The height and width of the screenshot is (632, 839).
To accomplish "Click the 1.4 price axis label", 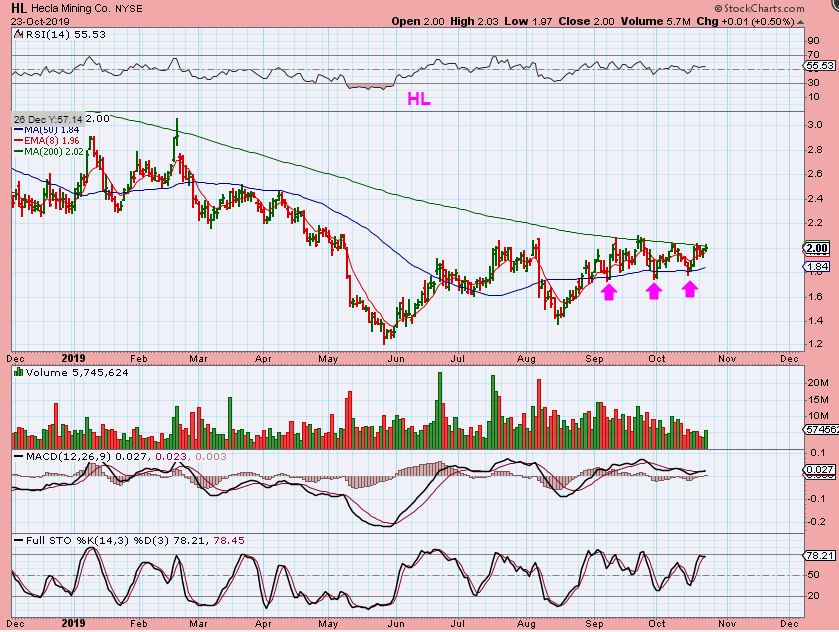I will pos(815,321).
